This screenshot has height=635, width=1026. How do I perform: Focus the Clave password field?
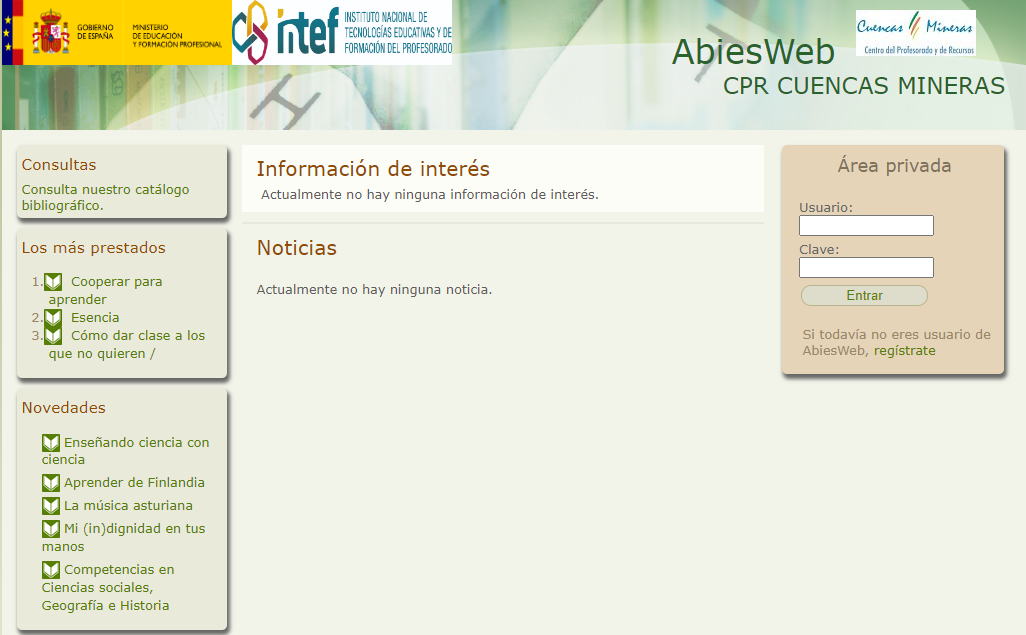pos(866,268)
